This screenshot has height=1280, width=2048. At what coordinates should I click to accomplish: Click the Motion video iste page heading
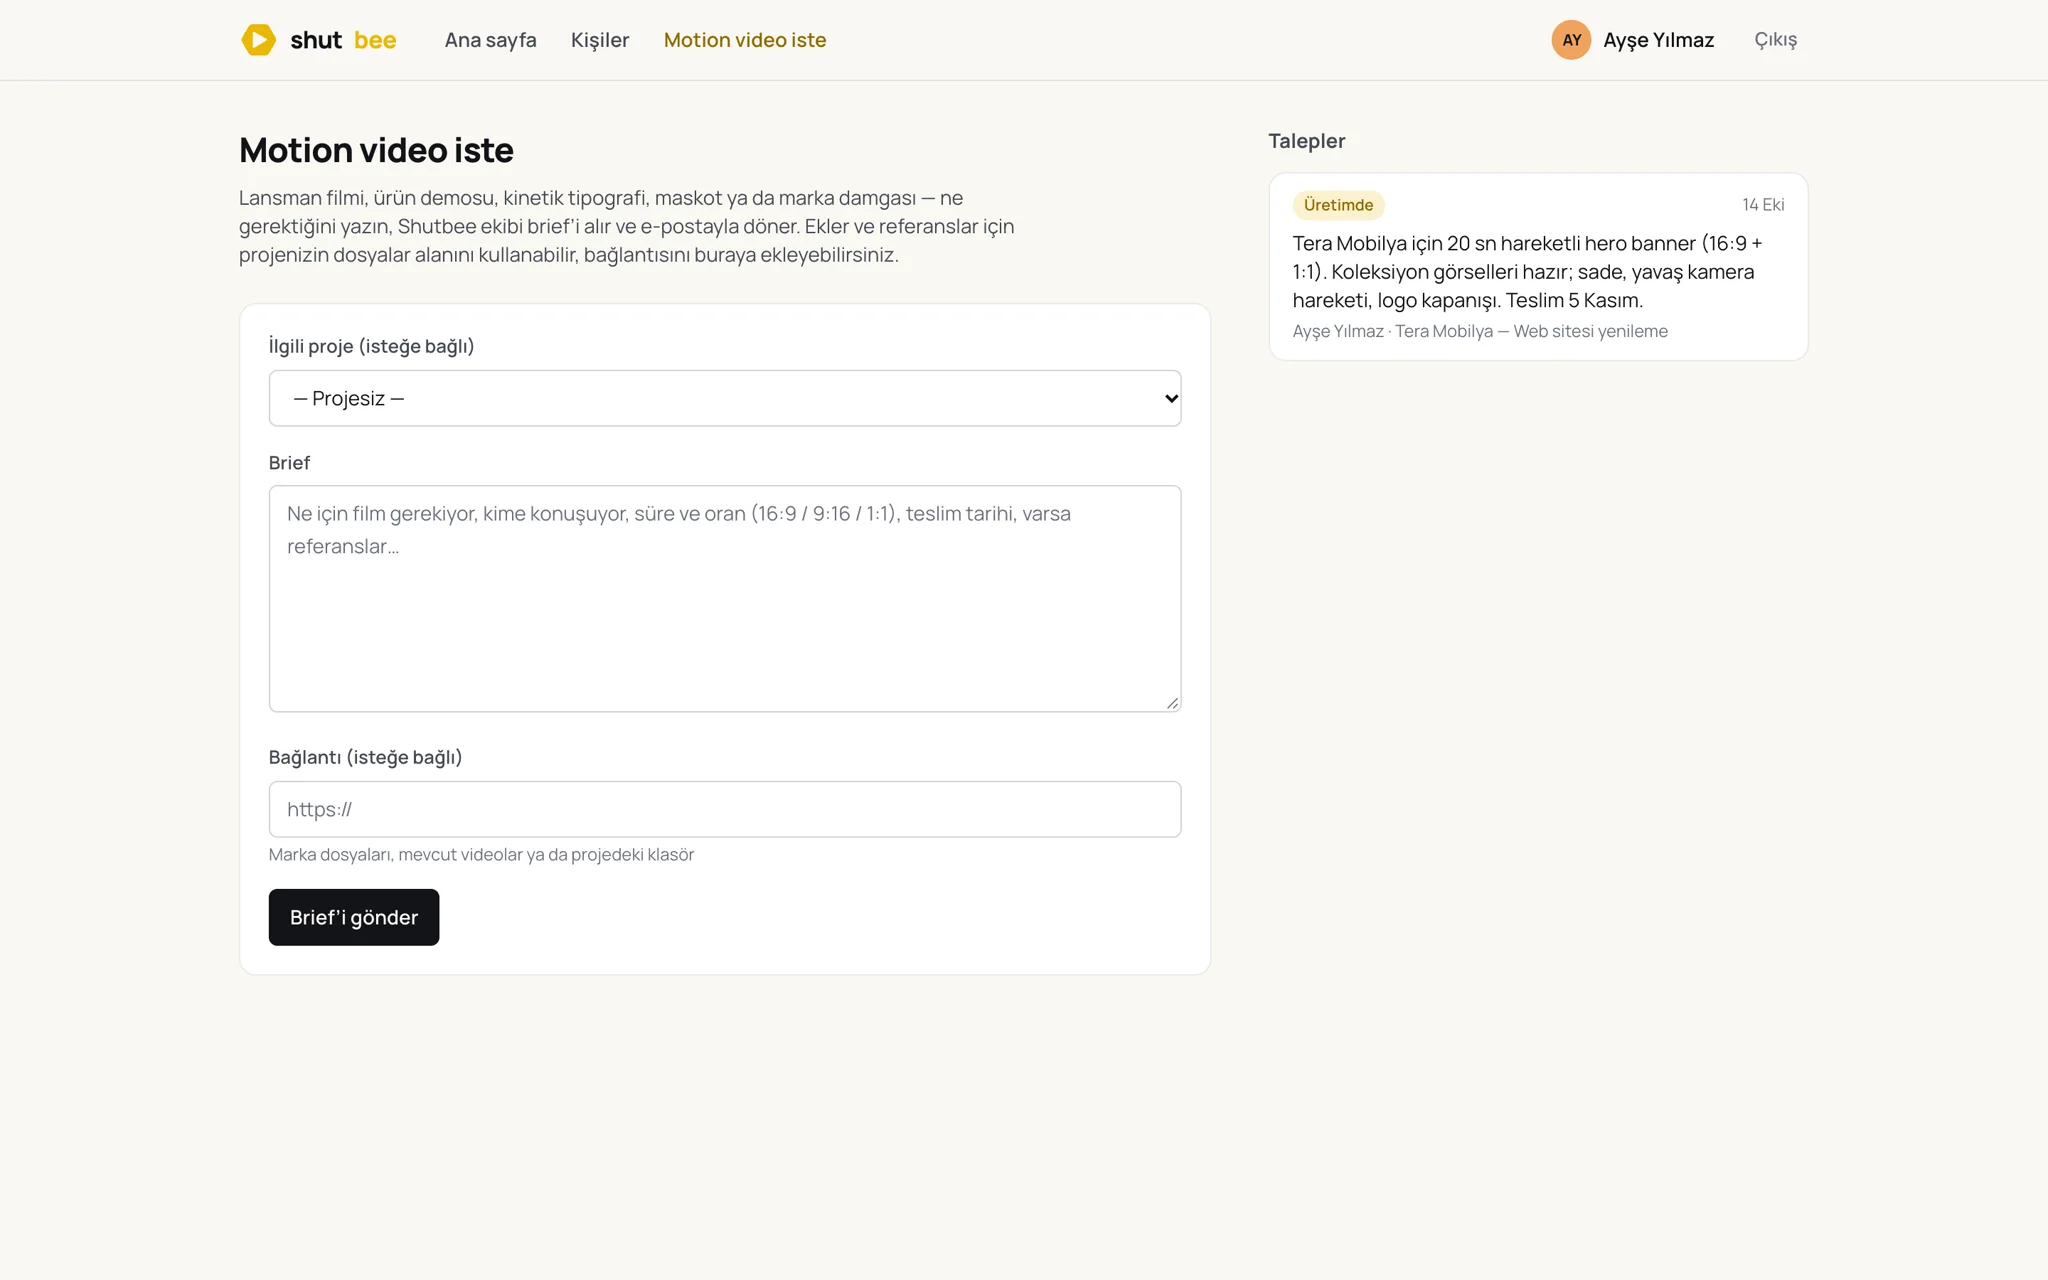pos(376,150)
